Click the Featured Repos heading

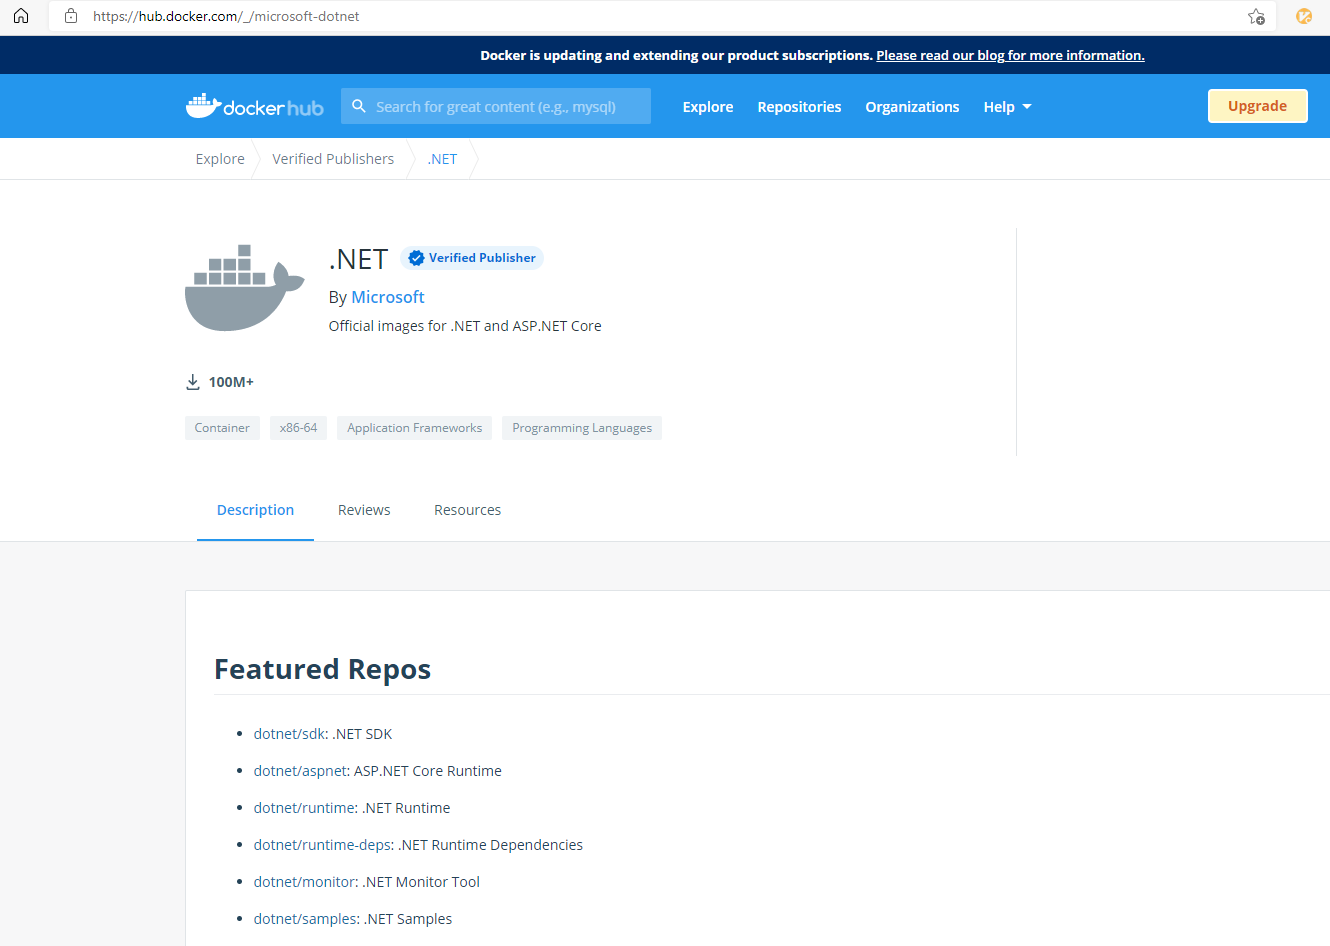[x=323, y=669]
